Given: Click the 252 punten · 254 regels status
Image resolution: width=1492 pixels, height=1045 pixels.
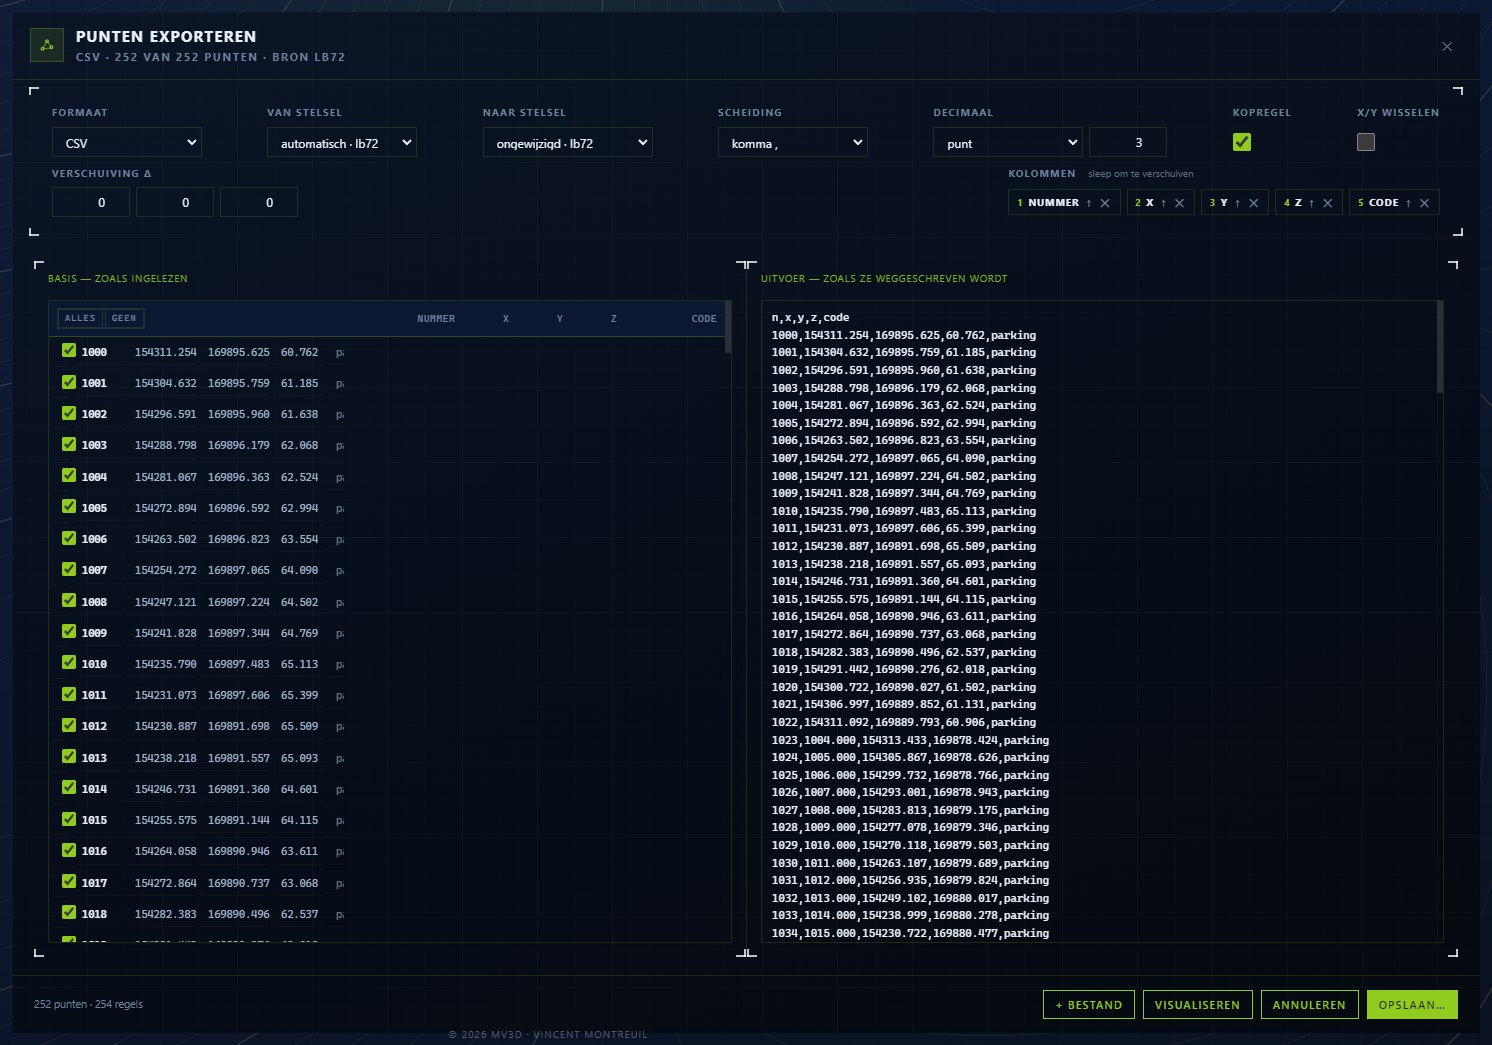Looking at the screenshot, I should click(88, 1004).
